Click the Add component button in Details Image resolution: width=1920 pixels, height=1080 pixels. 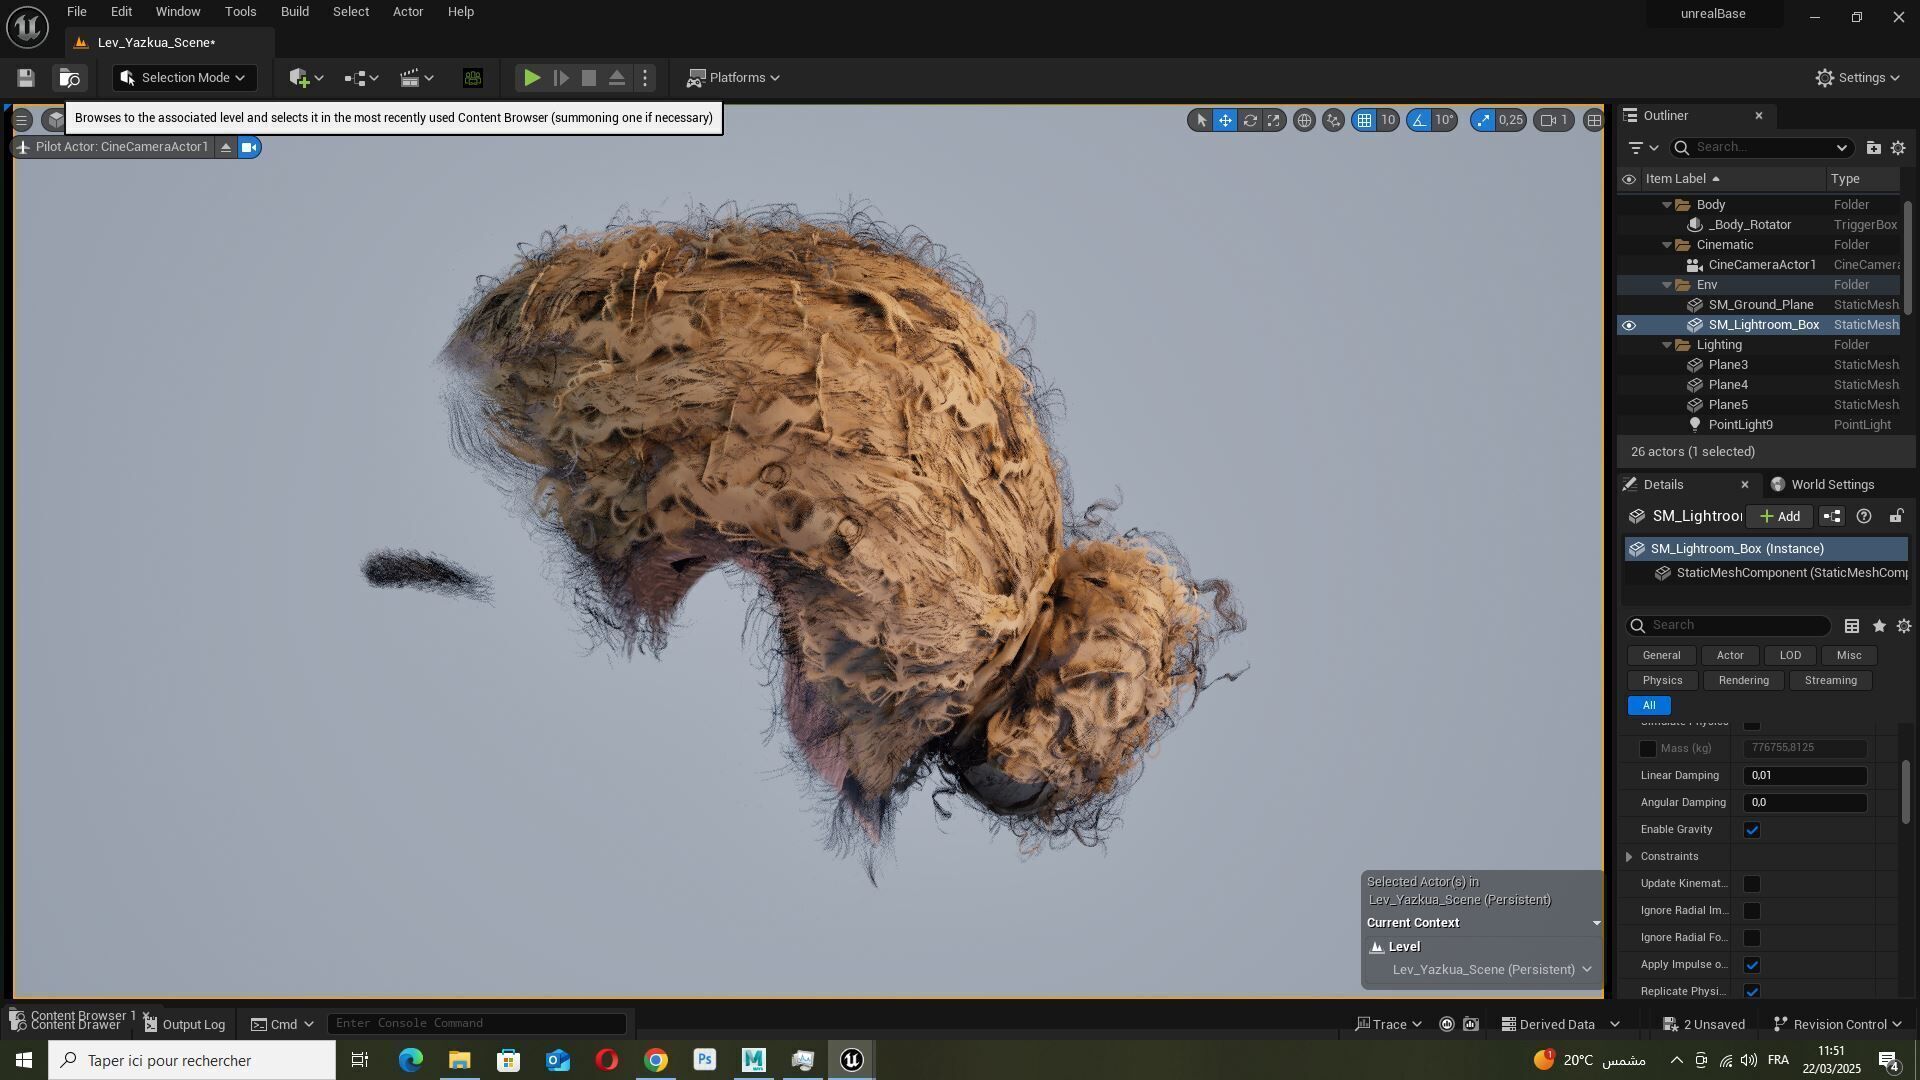pos(1780,517)
